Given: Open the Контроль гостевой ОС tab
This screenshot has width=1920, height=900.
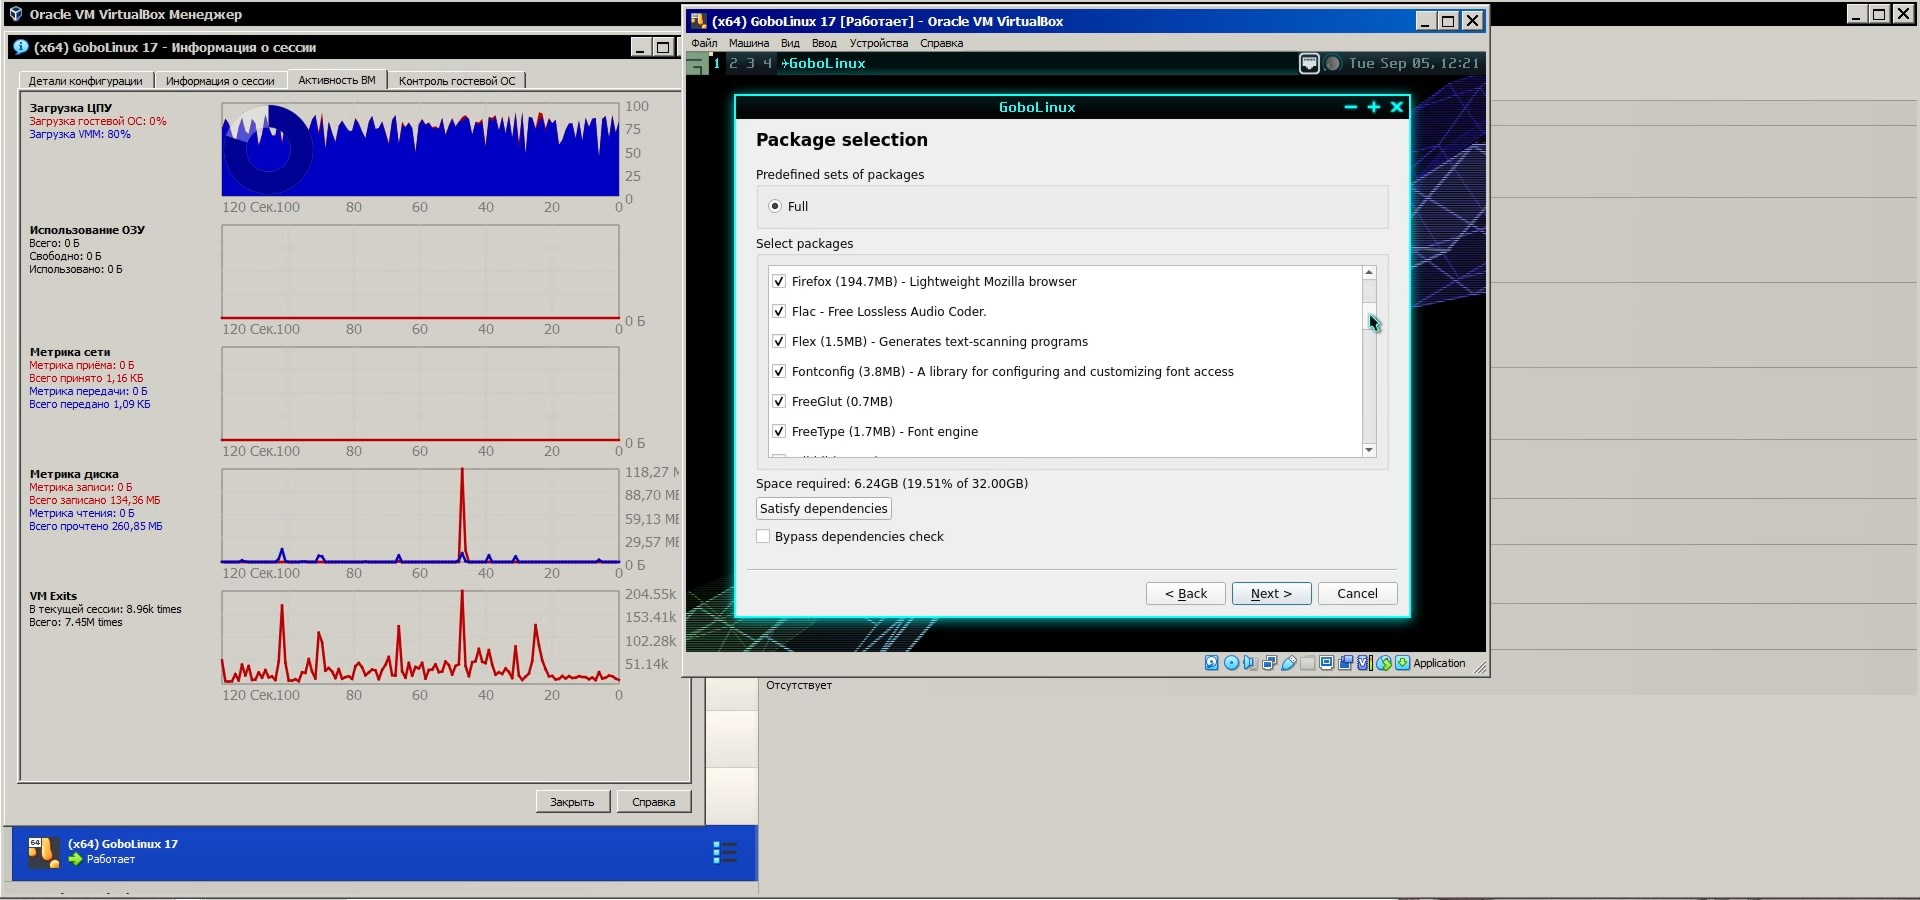Looking at the screenshot, I should coord(457,81).
